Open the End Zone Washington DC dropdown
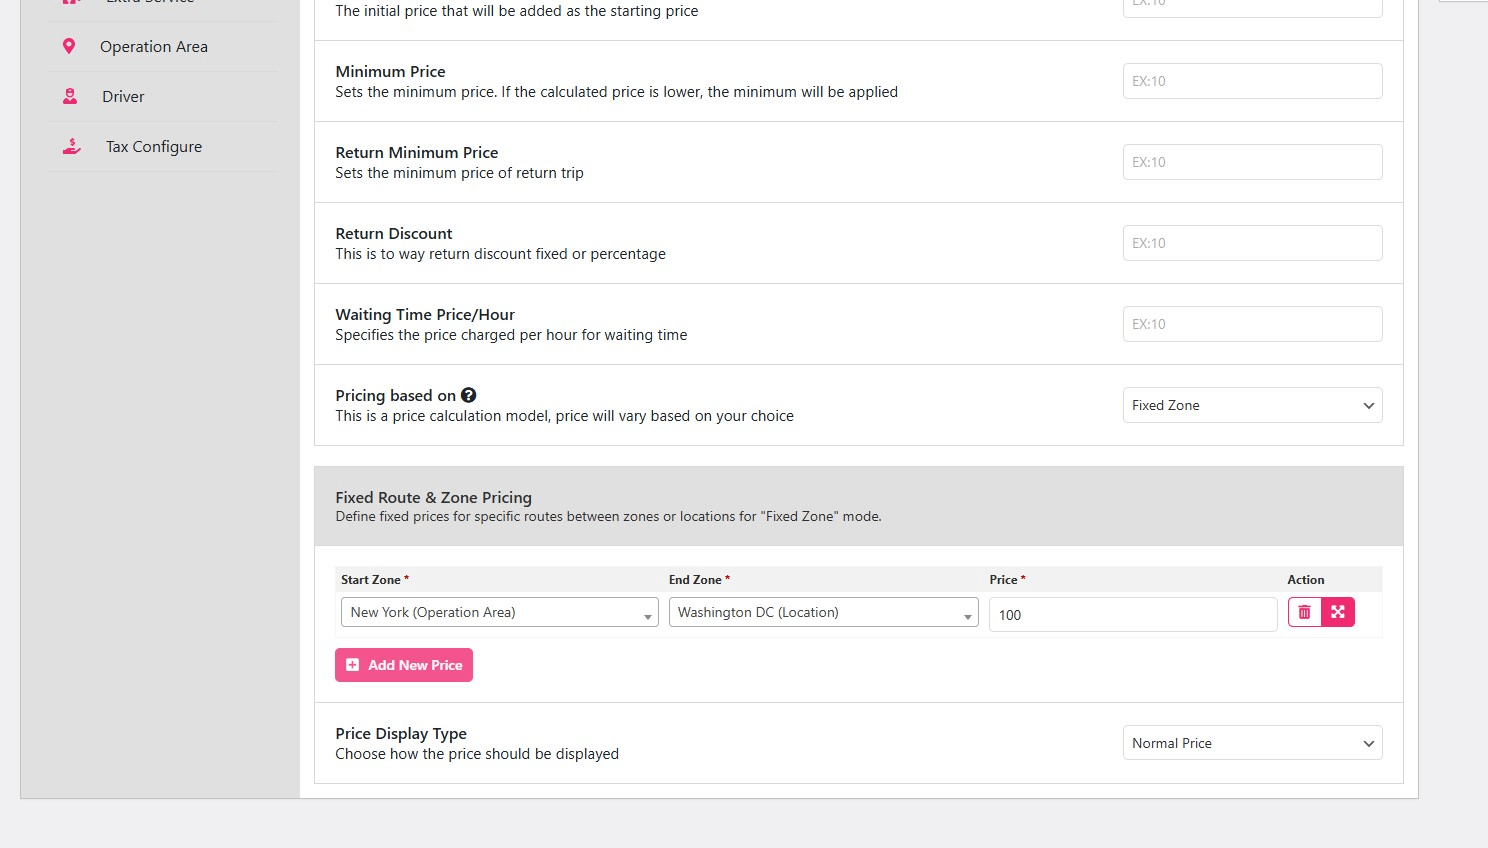Image resolution: width=1488 pixels, height=848 pixels. [823, 612]
